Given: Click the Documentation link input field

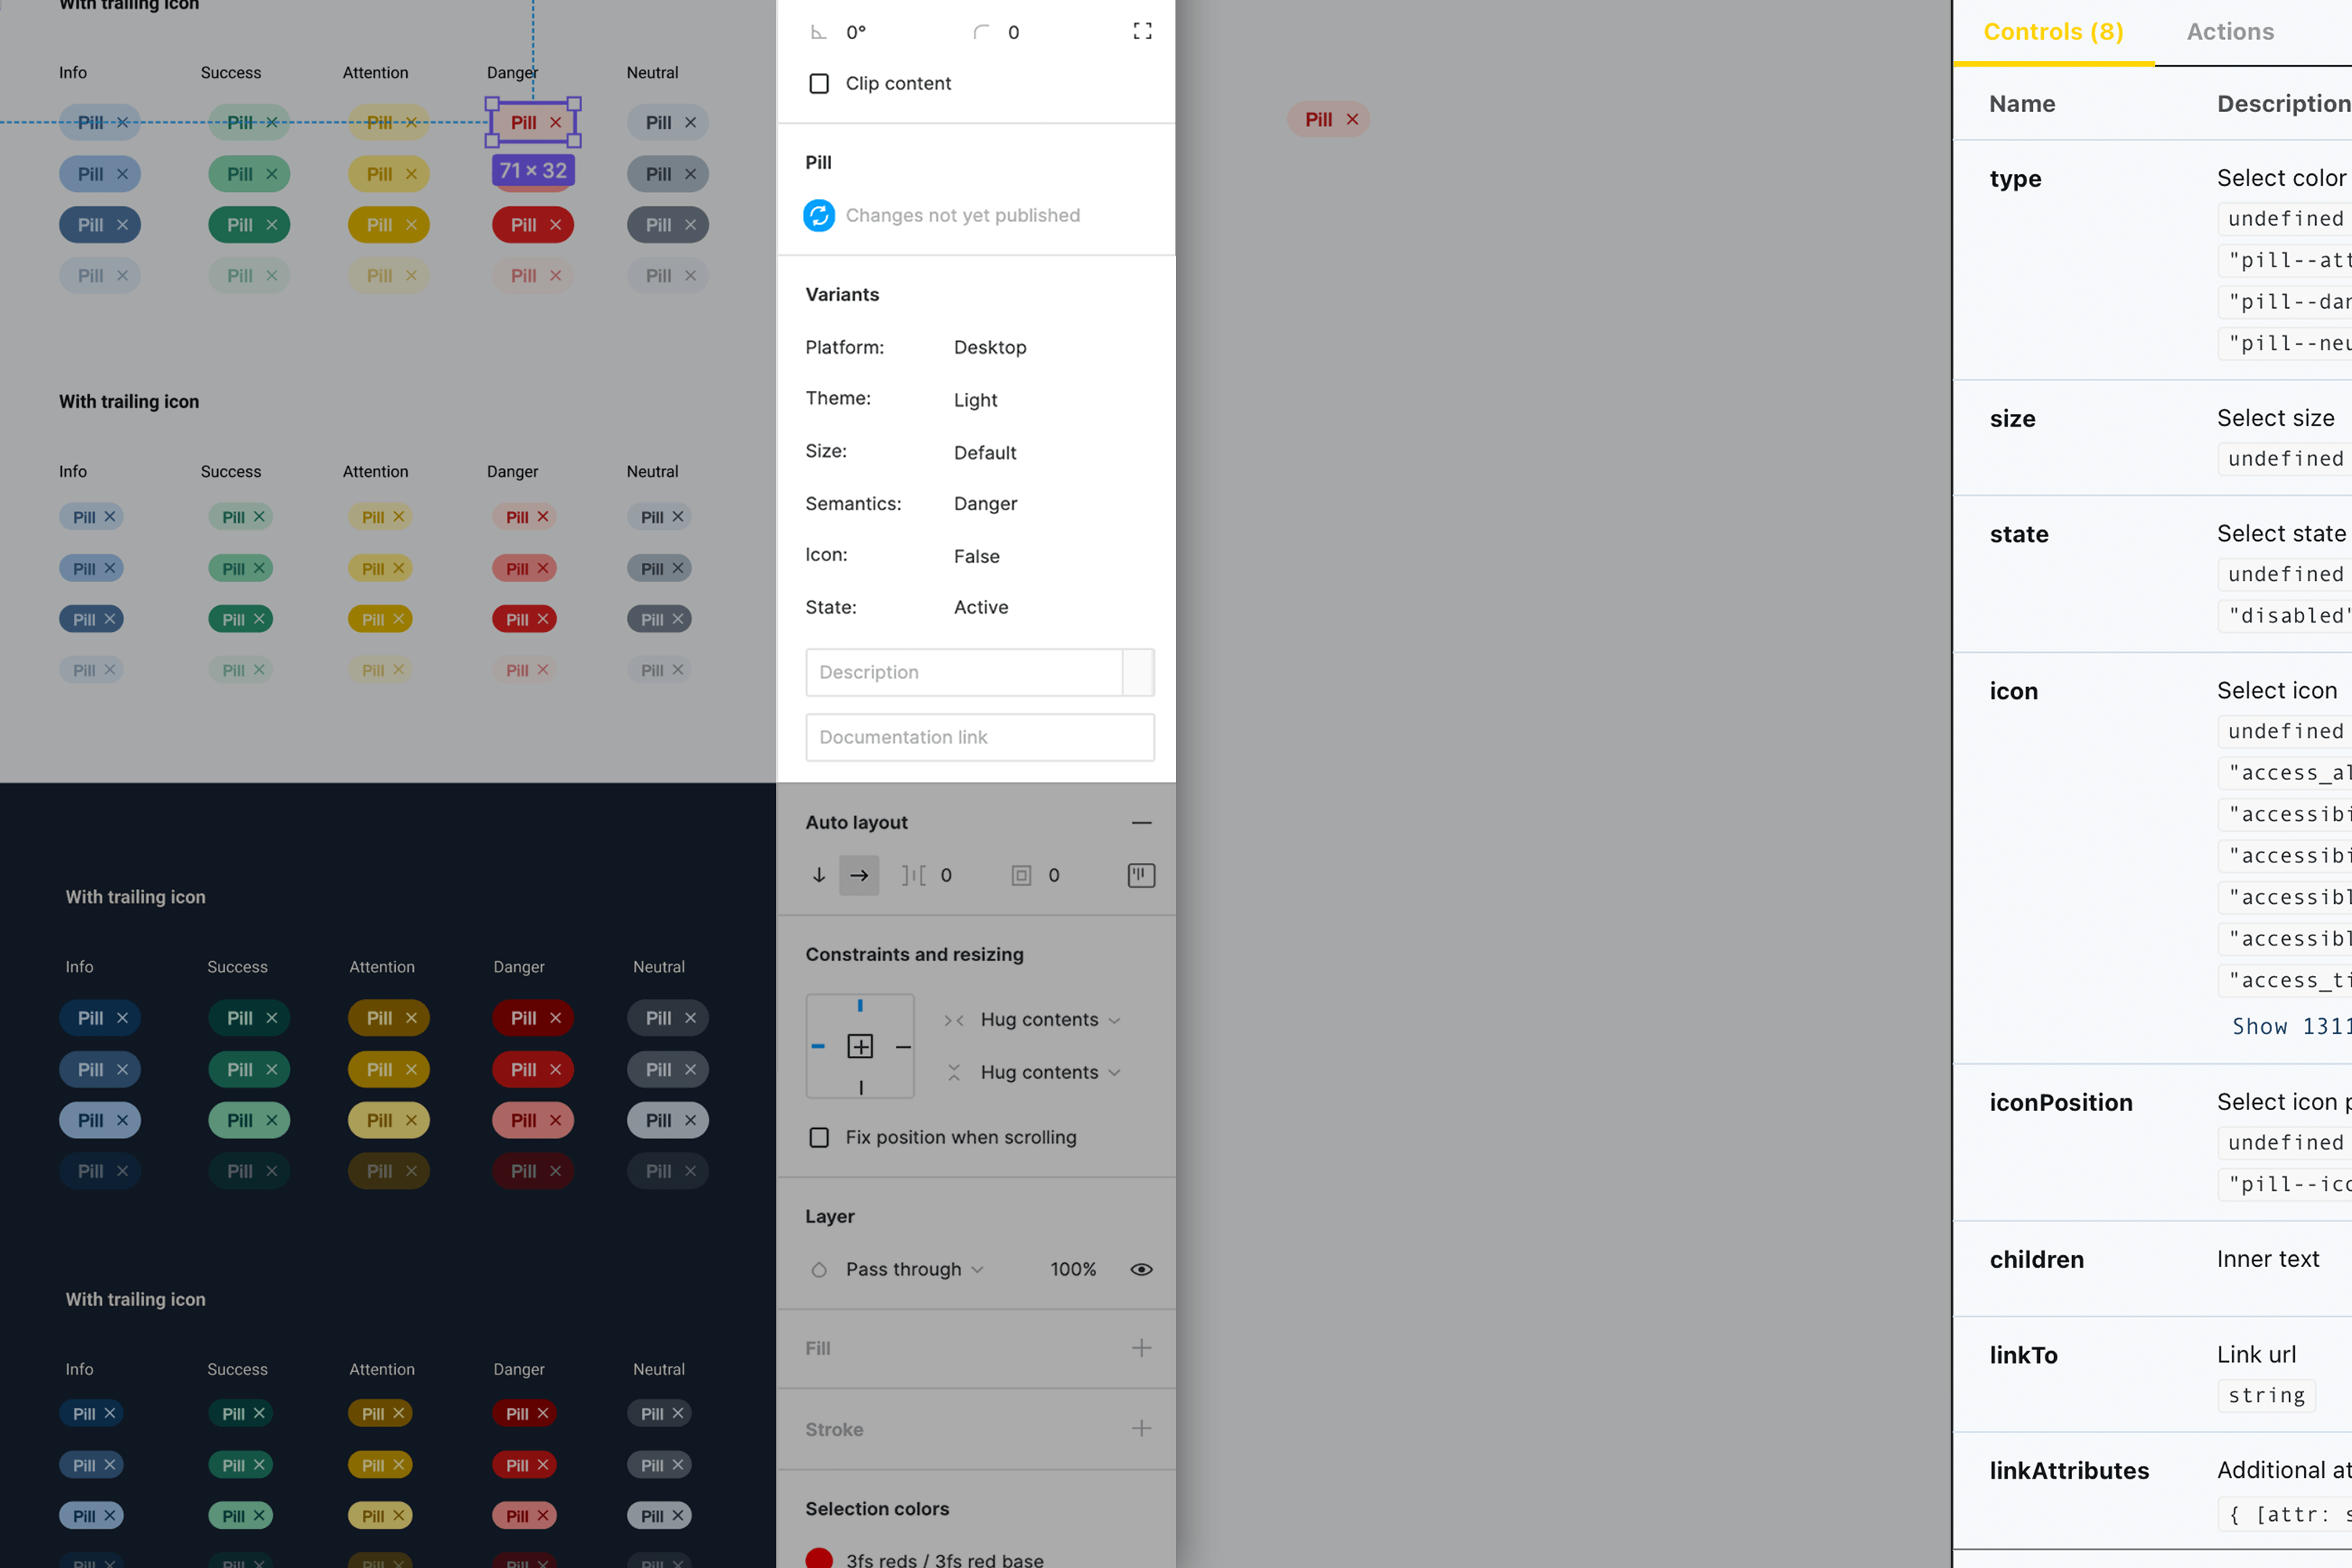Looking at the screenshot, I should 978,735.
